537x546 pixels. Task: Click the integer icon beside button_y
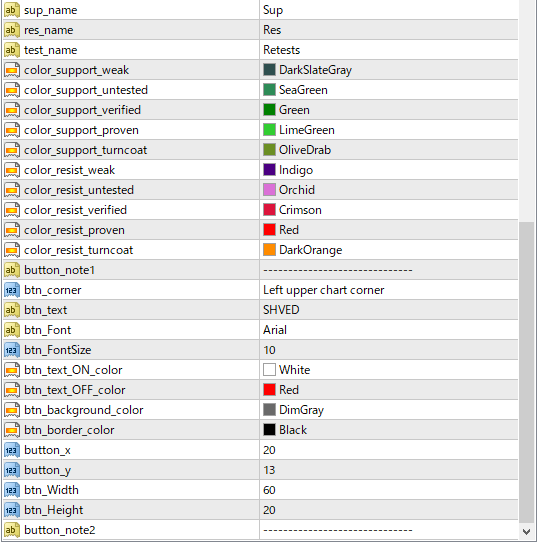coord(11,470)
